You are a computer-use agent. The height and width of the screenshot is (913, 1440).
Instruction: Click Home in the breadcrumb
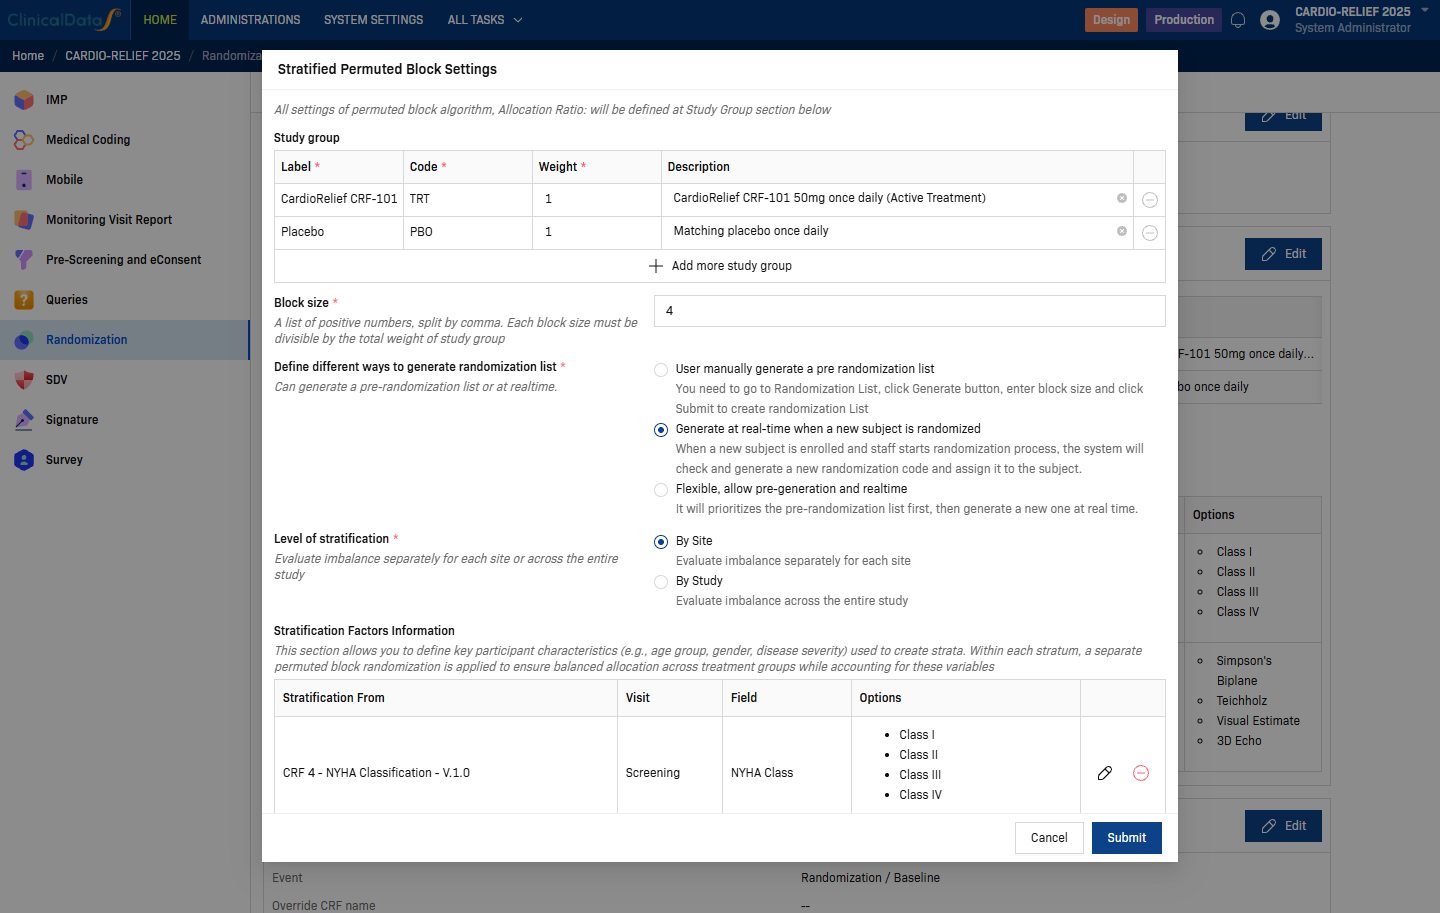(28, 56)
